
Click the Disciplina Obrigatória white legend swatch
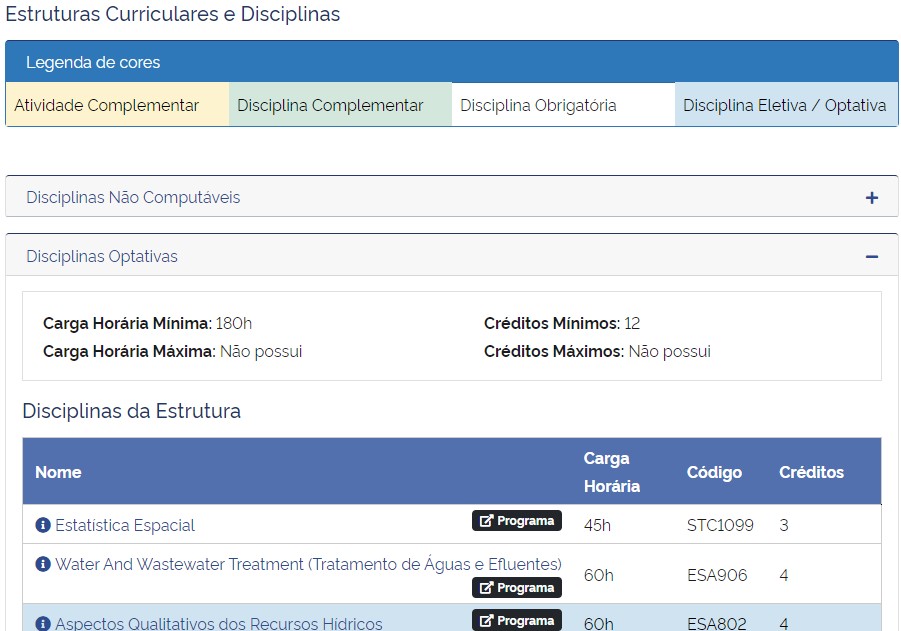tap(563, 105)
